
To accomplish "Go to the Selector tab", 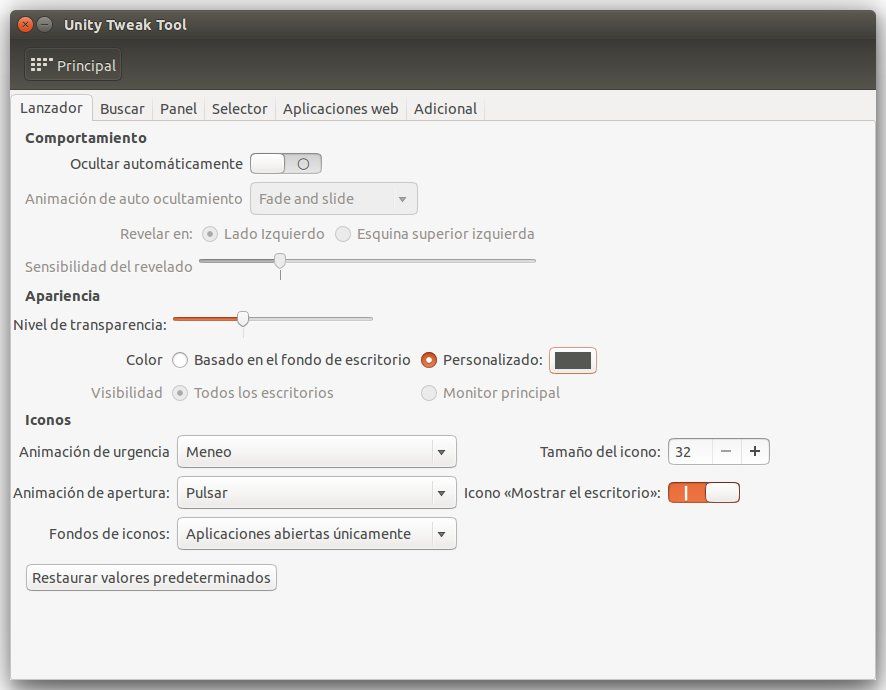I will click(x=239, y=109).
